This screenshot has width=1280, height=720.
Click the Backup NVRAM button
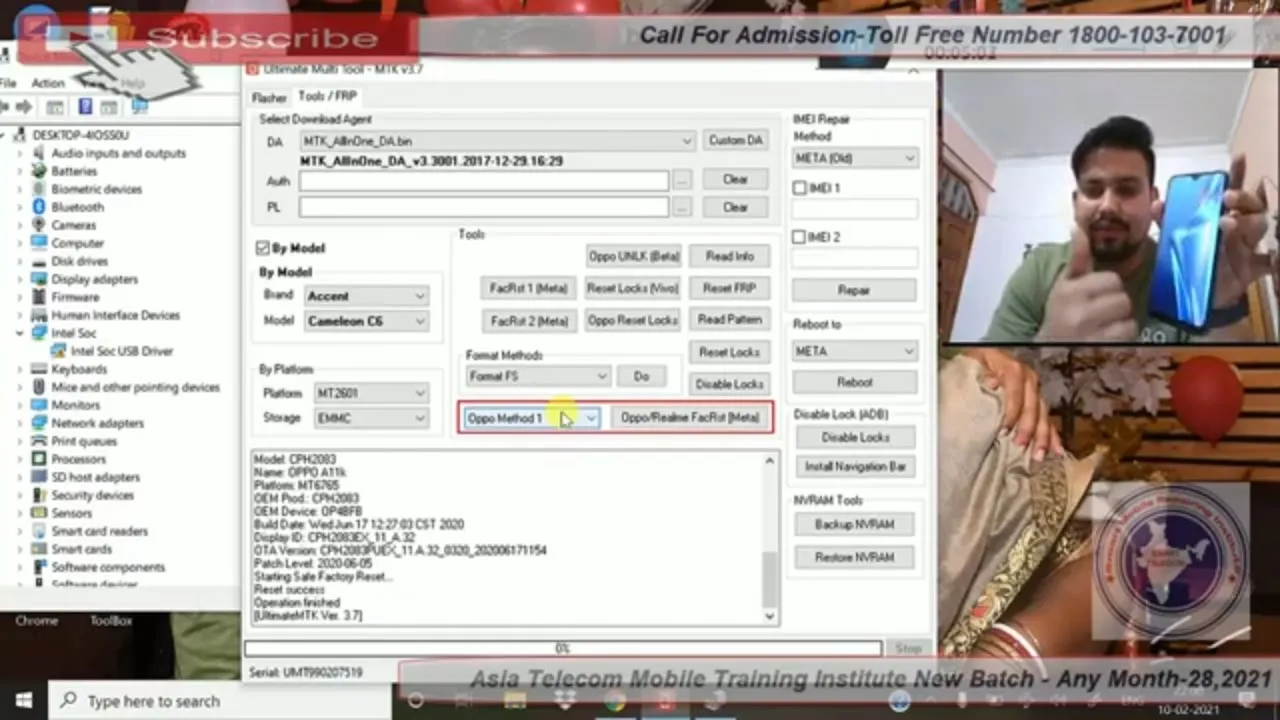[855, 524]
